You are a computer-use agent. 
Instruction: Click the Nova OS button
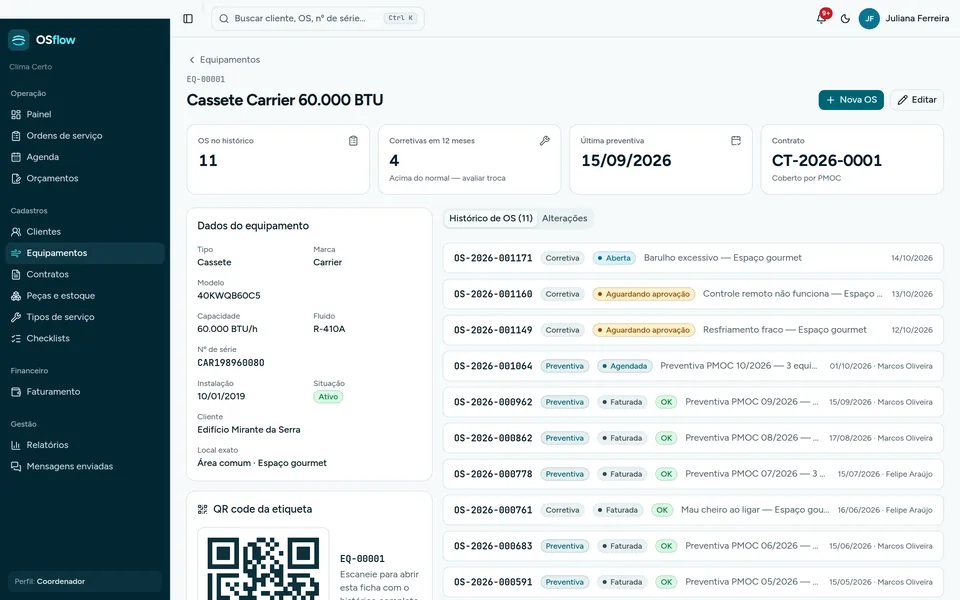851,100
